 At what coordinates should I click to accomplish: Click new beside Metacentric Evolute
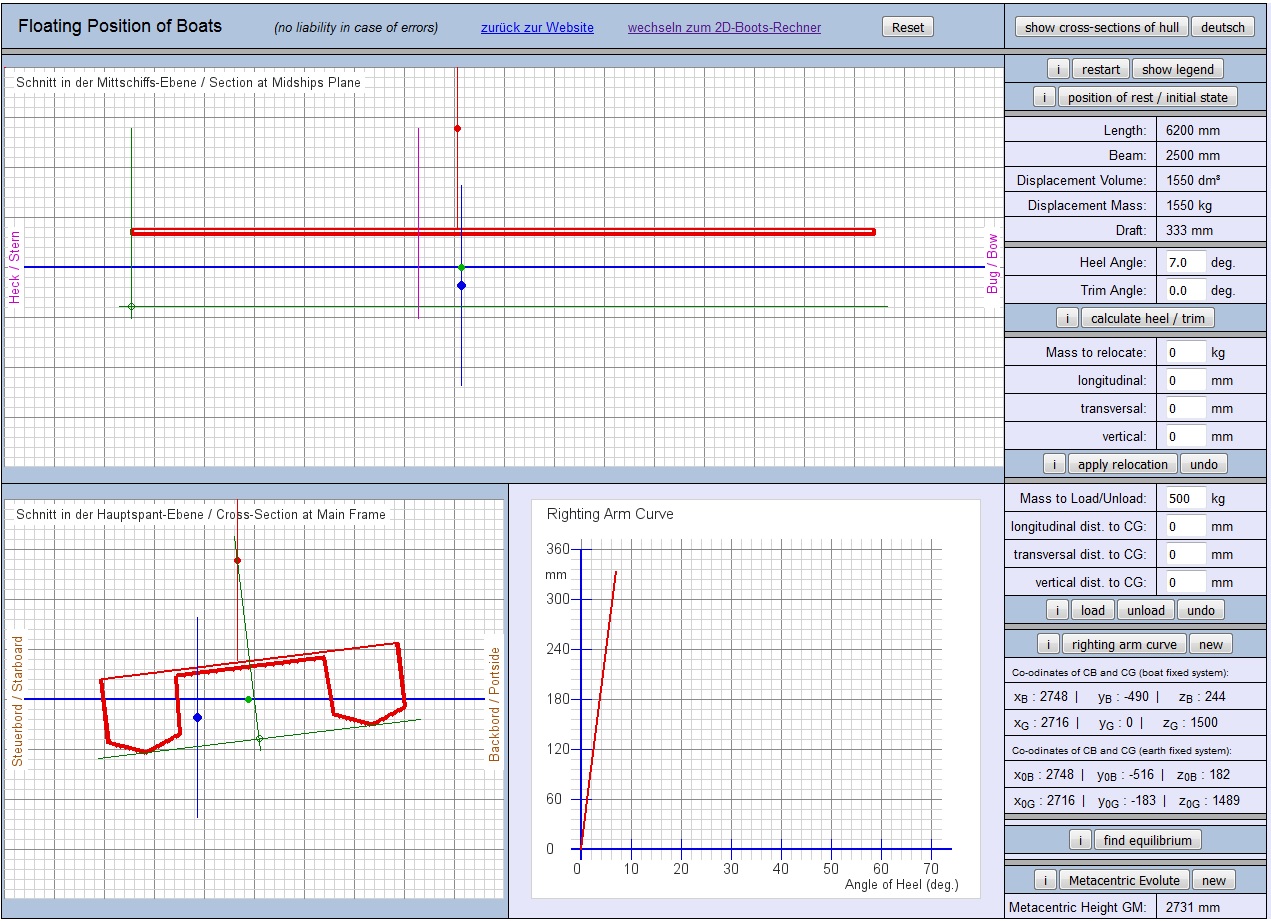[1214, 880]
